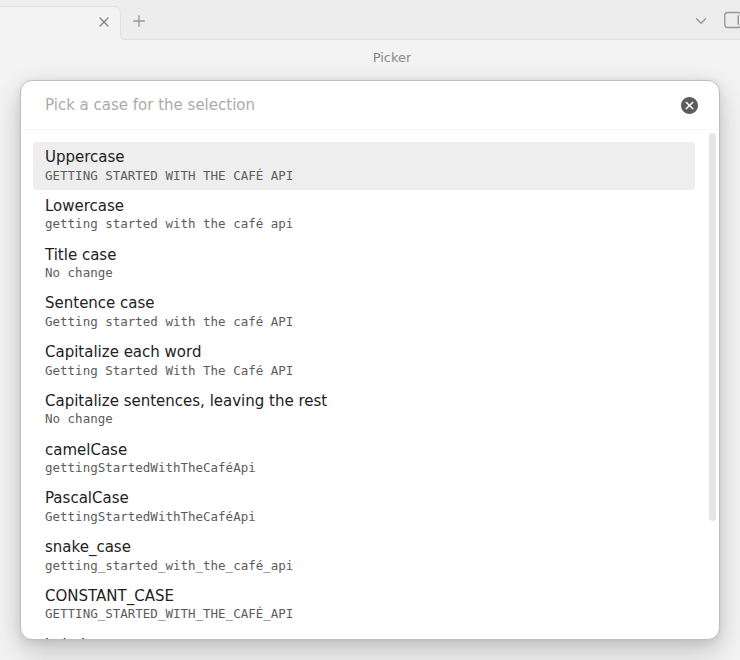The height and width of the screenshot is (660, 740).
Task: Select the Sentence case entry
Action: pos(364,312)
